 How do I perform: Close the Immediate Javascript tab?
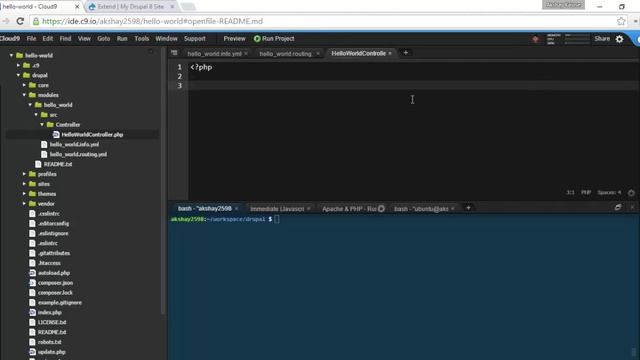click(309, 209)
